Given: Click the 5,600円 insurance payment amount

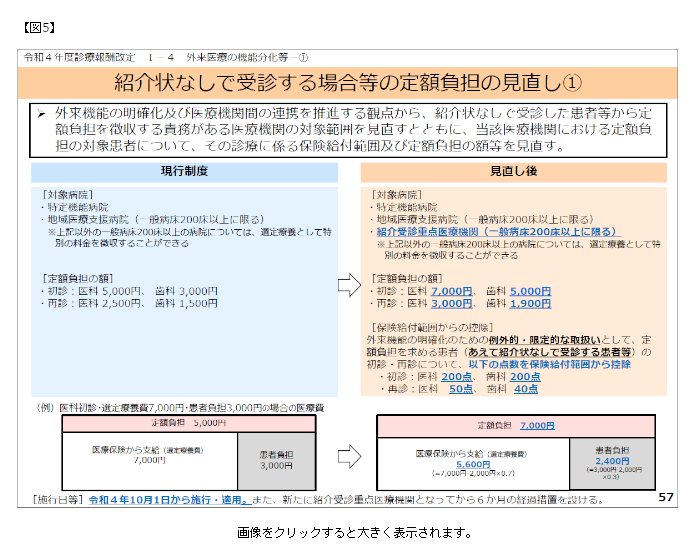Looking at the screenshot, I should [473, 464].
